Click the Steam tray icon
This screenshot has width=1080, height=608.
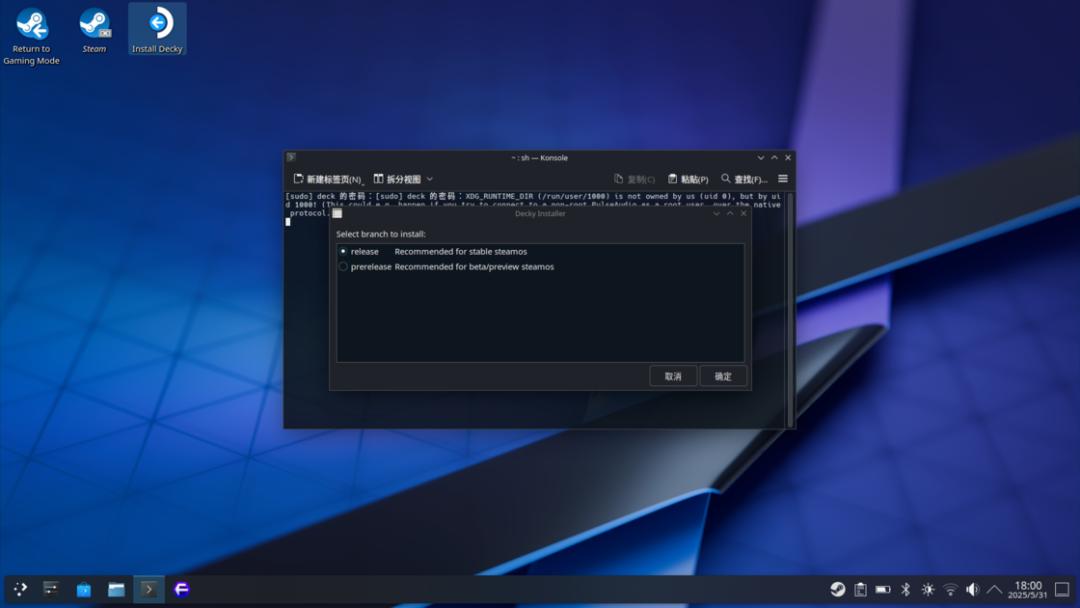click(x=838, y=589)
